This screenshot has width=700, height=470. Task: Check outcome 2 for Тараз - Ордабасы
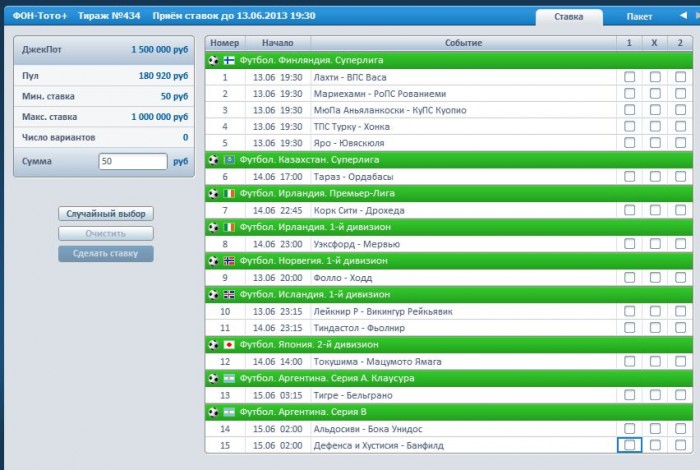(680, 177)
